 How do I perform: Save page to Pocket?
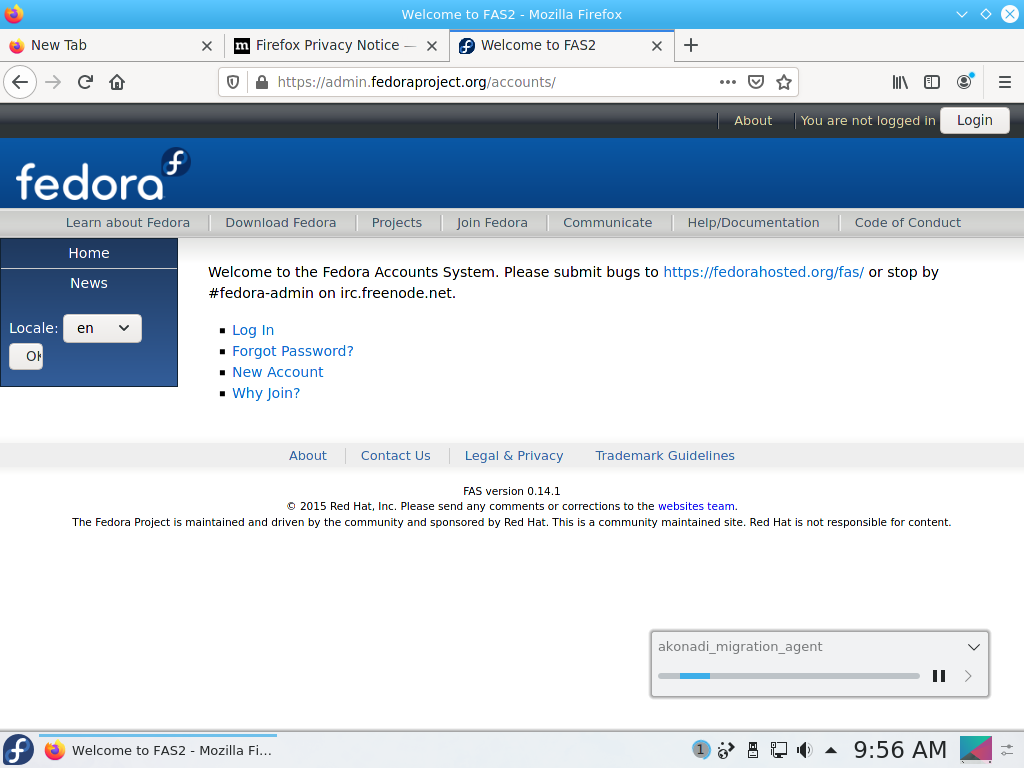(756, 82)
